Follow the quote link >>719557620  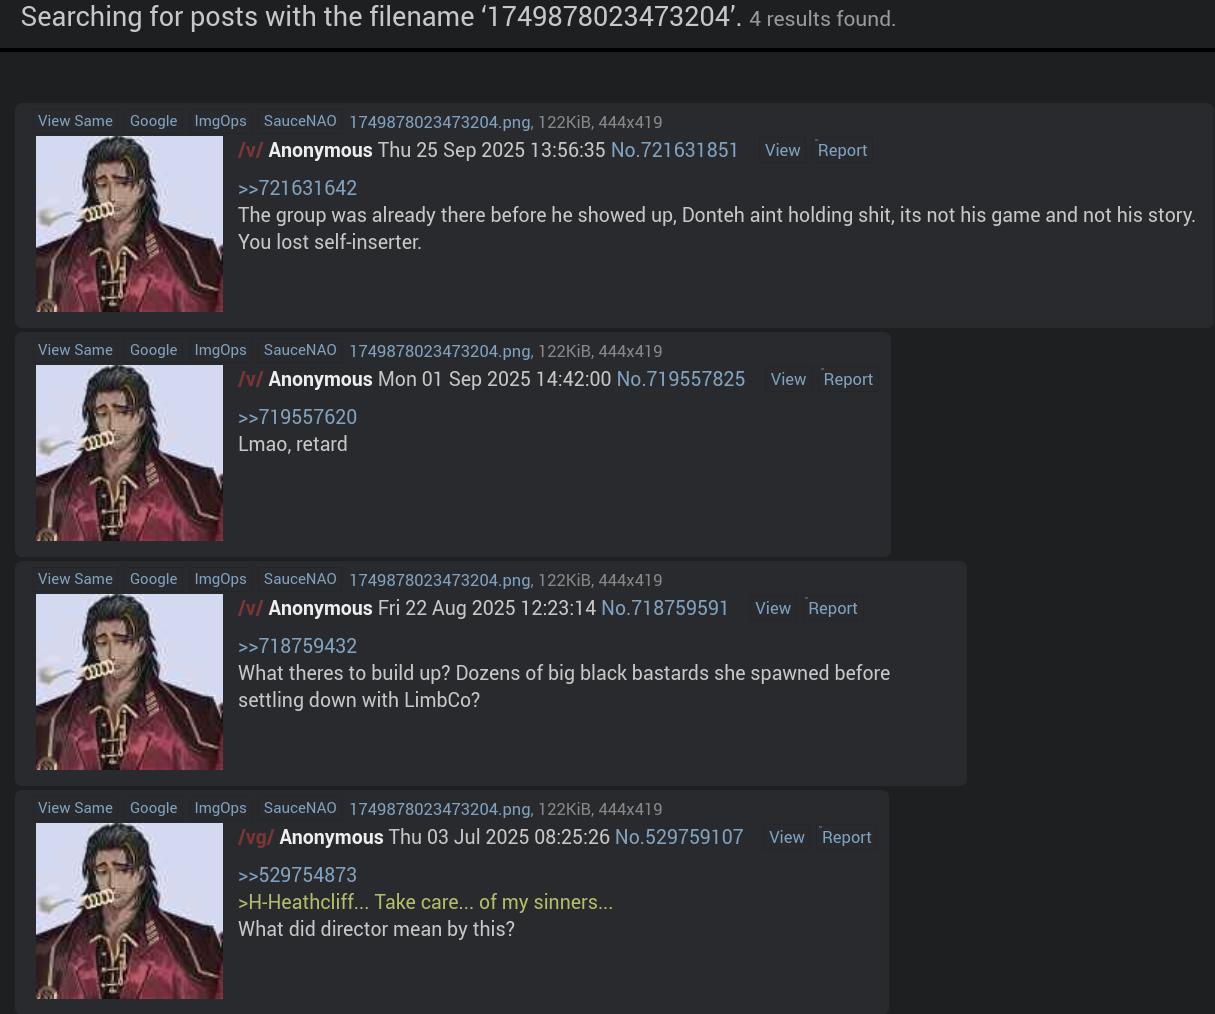[x=297, y=417]
